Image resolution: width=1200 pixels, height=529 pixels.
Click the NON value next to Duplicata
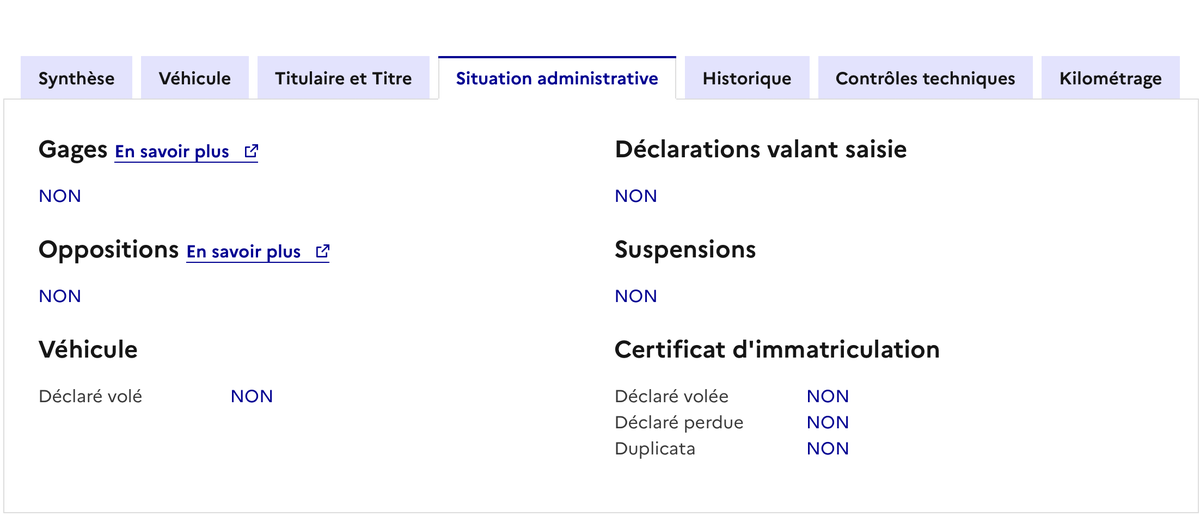click(828, 449)
